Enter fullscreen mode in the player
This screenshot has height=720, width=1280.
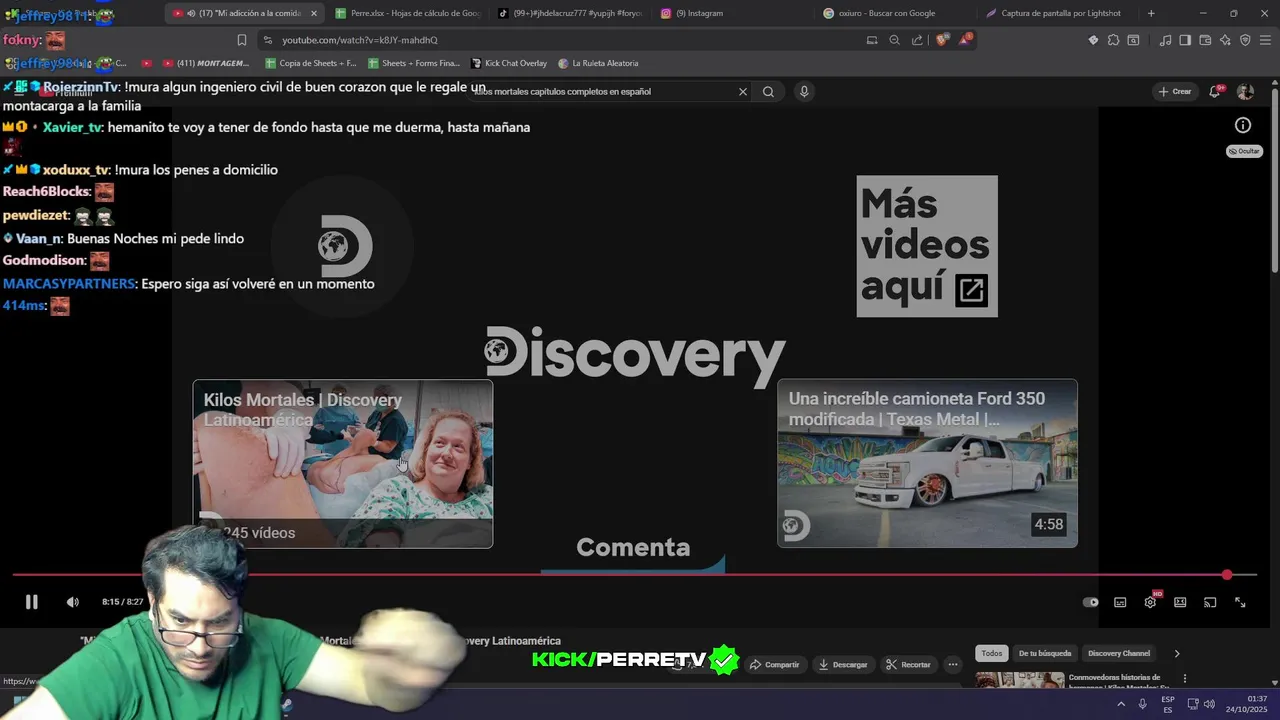click(x=1240, y=602)
